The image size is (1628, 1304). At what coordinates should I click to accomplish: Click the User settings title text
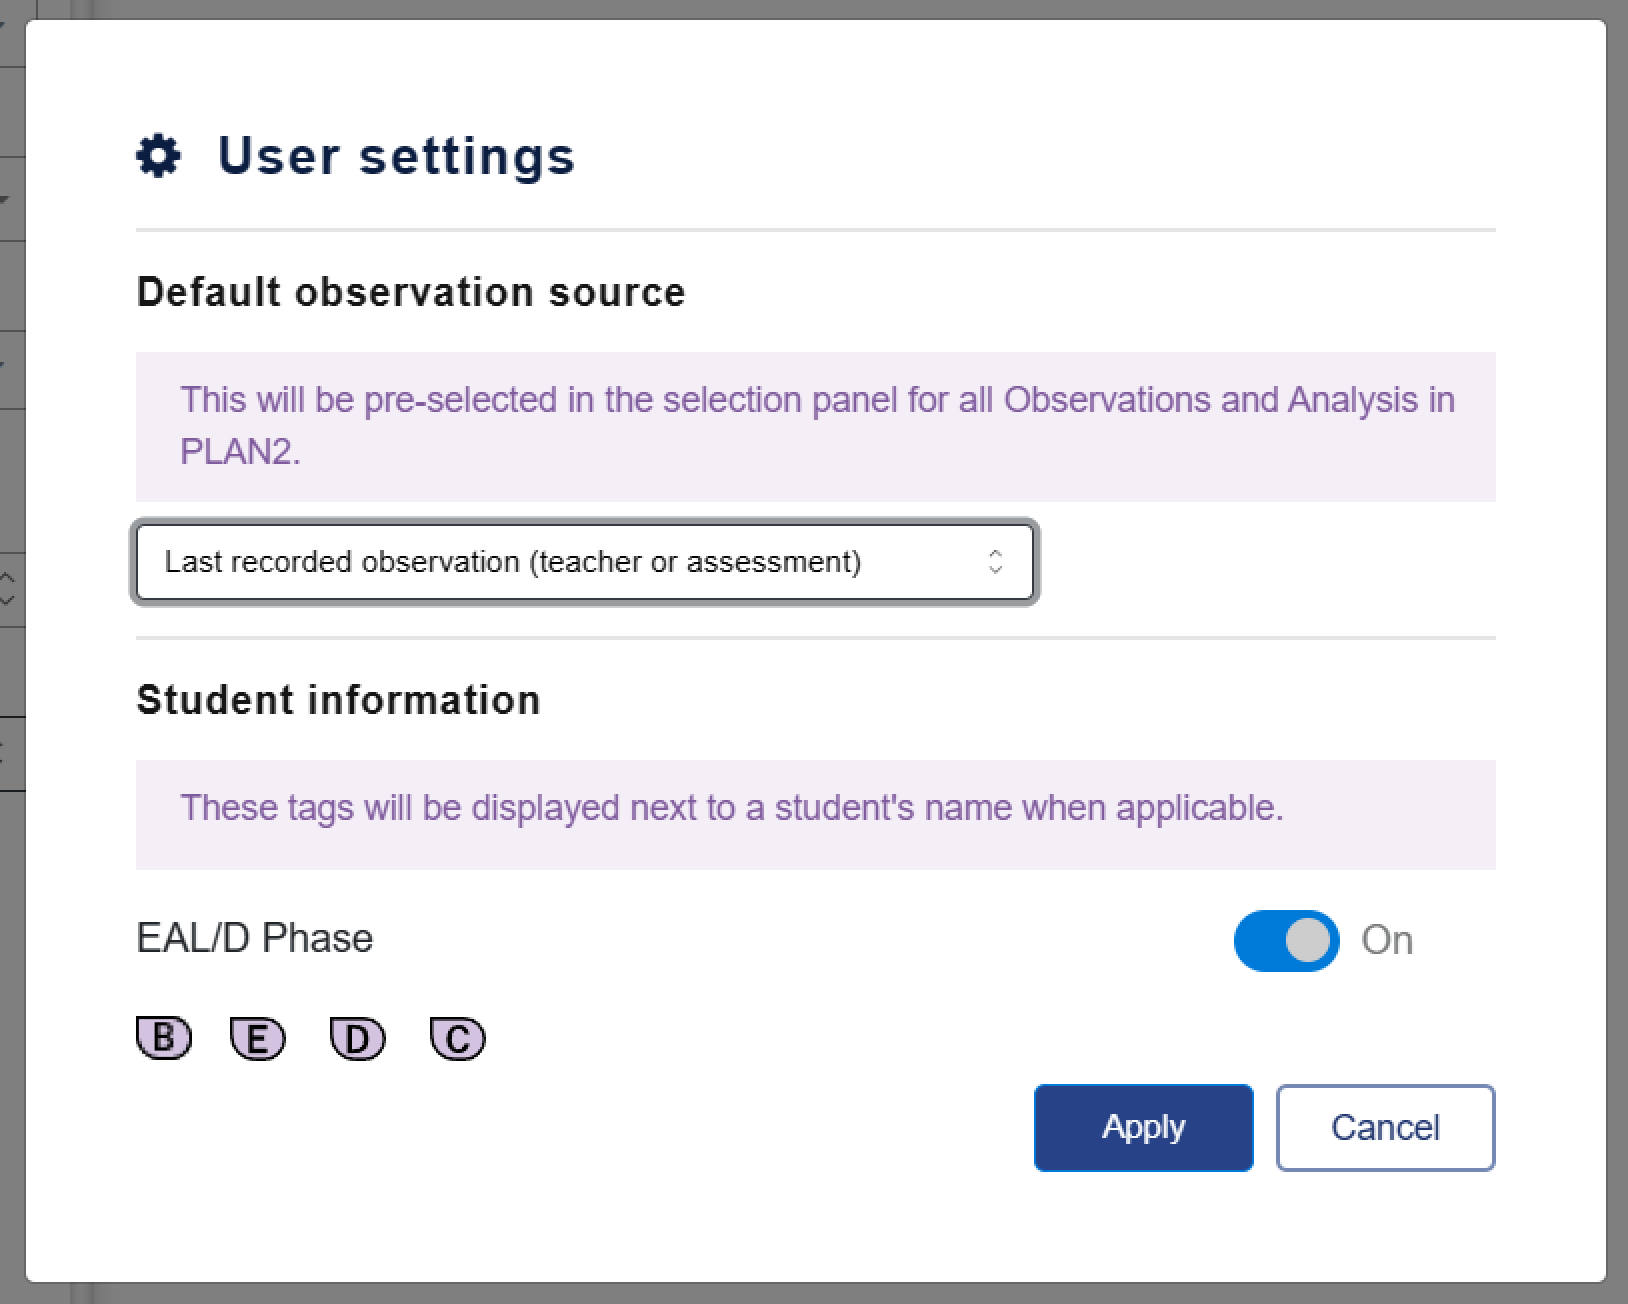pyautogui.click(x=396, y=156)
